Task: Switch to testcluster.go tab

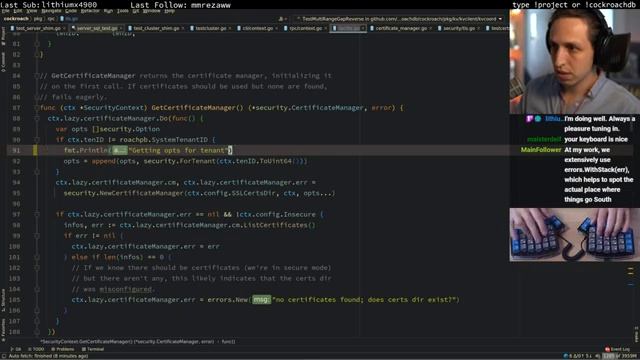Action: click(211, 28)
